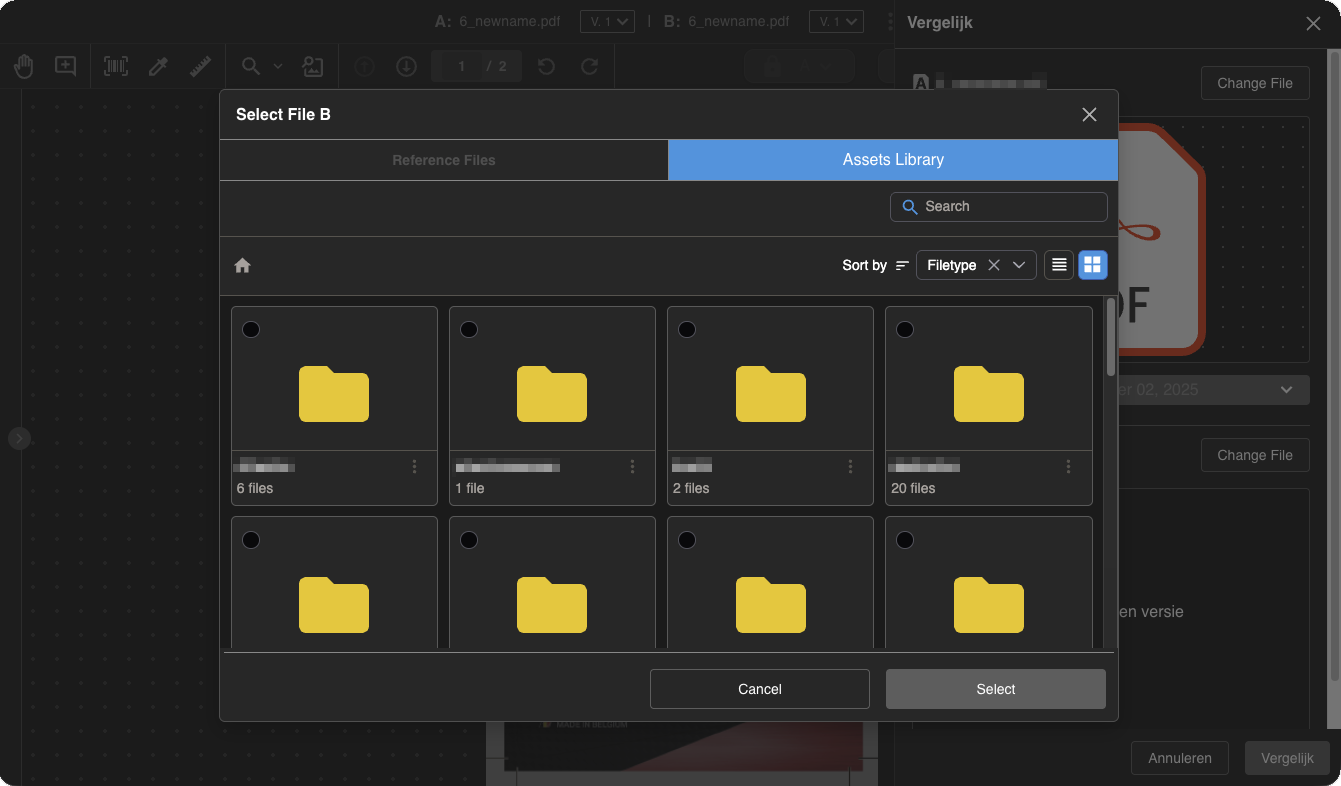The width and height of the screenshot is (1341, 786).
Task: Click the download icon in the toolbar
Action: click(406, 65)
